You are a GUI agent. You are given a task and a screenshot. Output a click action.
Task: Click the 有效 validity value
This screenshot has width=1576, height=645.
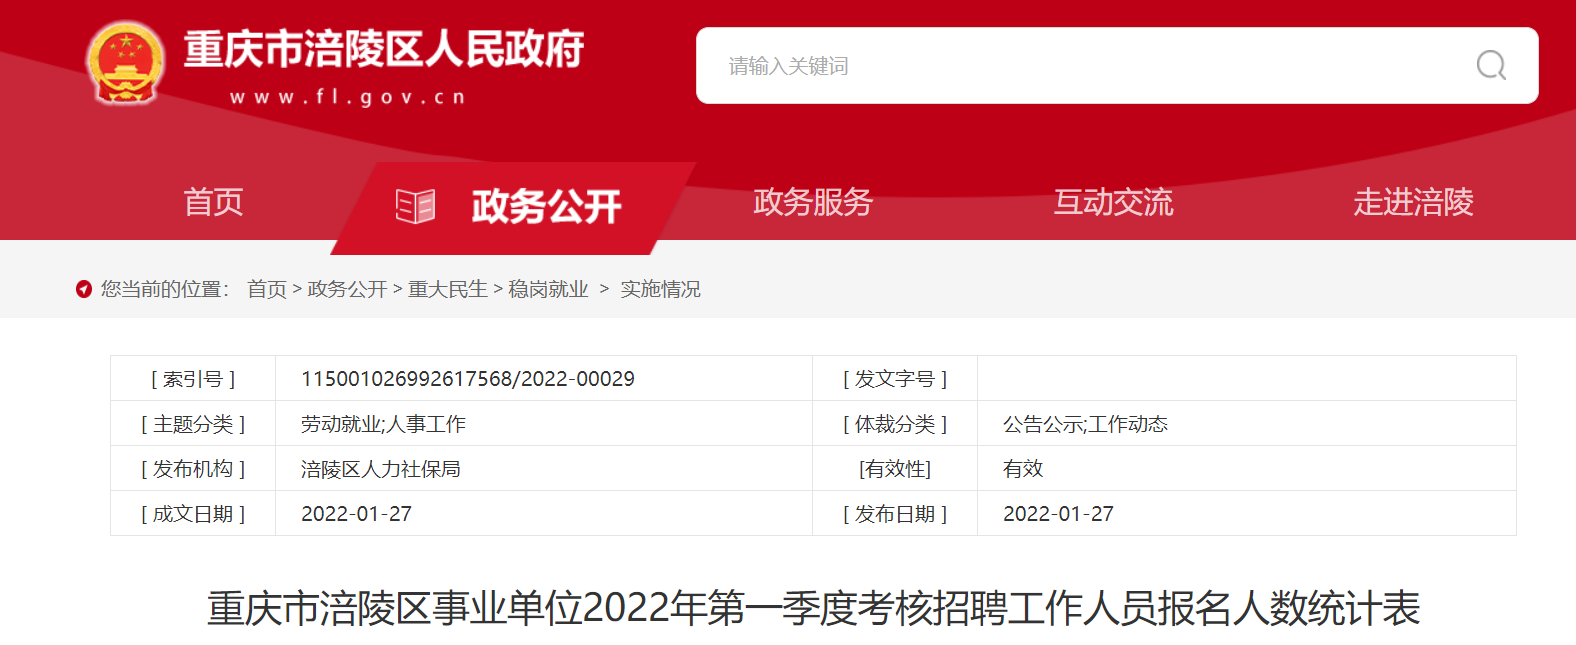tap(1023, 469)
